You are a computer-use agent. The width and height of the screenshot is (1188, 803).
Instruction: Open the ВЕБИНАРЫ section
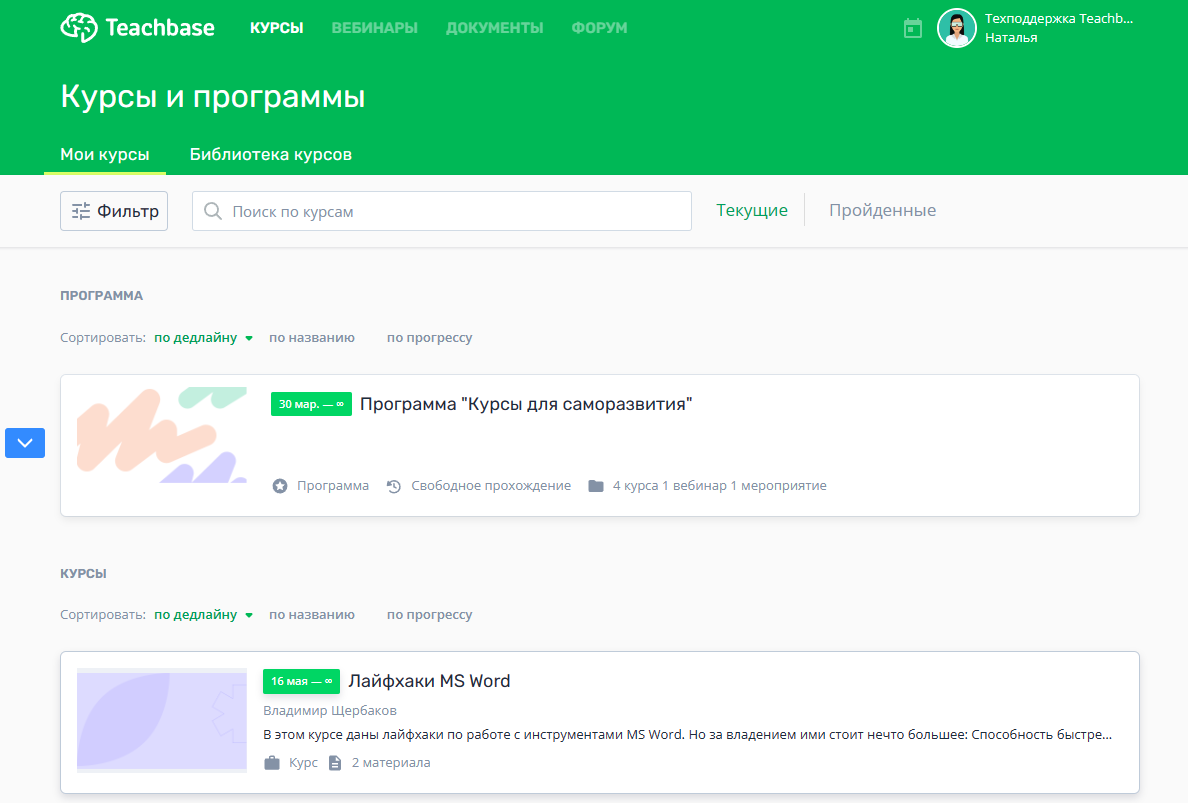click(x=374, y=28)
